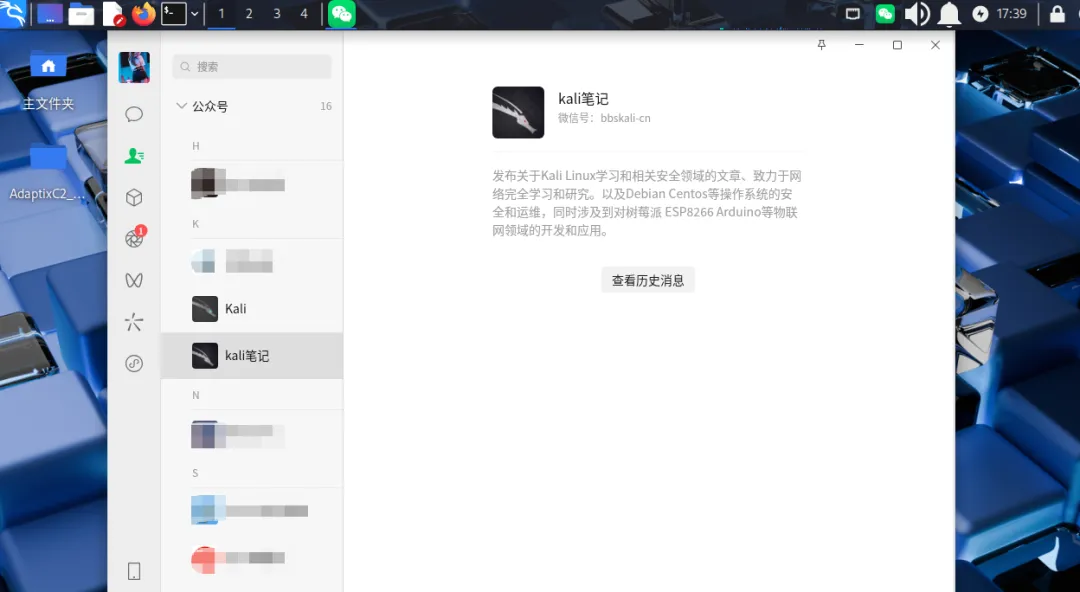Image resolution: width=1080 pixels, height=592 pixels.
Task: Switch to workspace 1
Action: pyautogui.click(x=221, y=14)
